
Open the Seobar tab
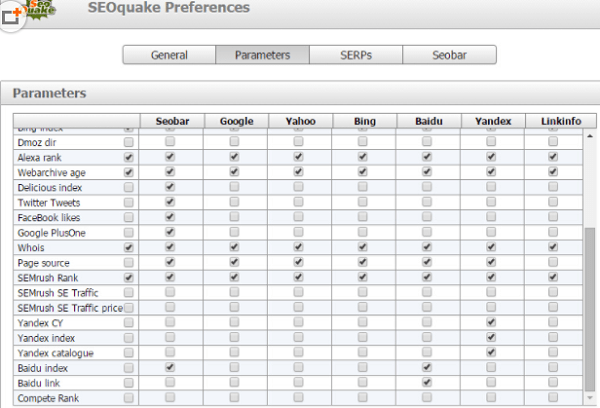coord(449,55)
